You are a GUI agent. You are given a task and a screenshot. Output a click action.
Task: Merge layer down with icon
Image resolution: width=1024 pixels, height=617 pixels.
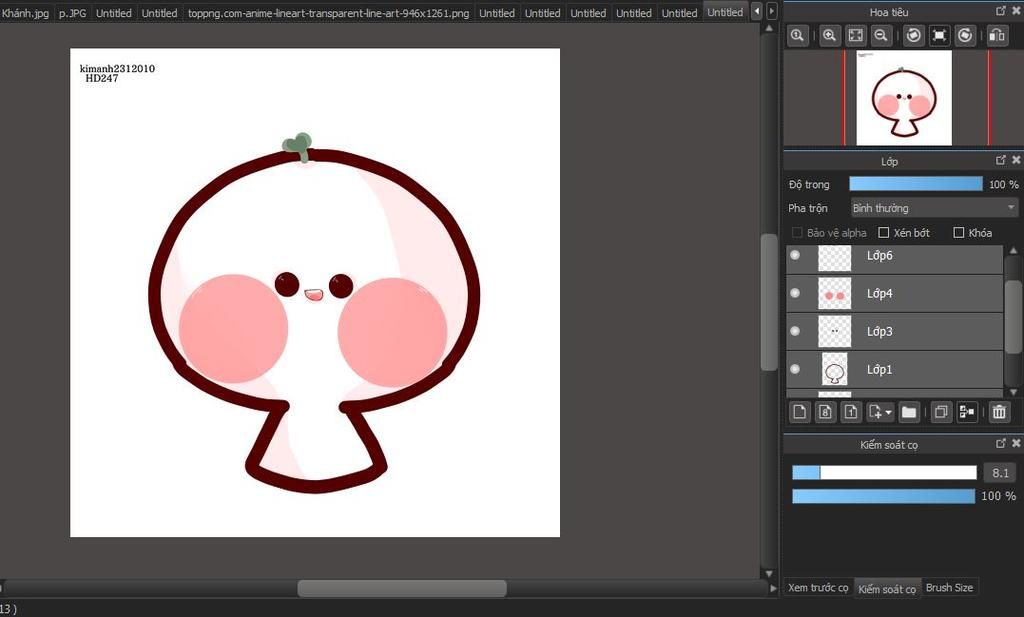tap(967, 412)
